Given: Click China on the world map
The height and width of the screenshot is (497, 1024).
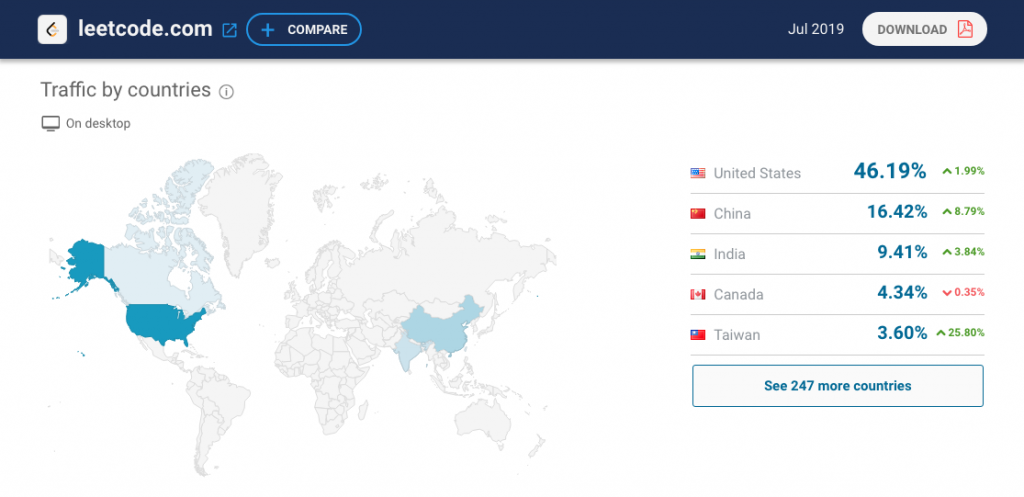Looking at the screenshot, I should (x=444, y=330).
